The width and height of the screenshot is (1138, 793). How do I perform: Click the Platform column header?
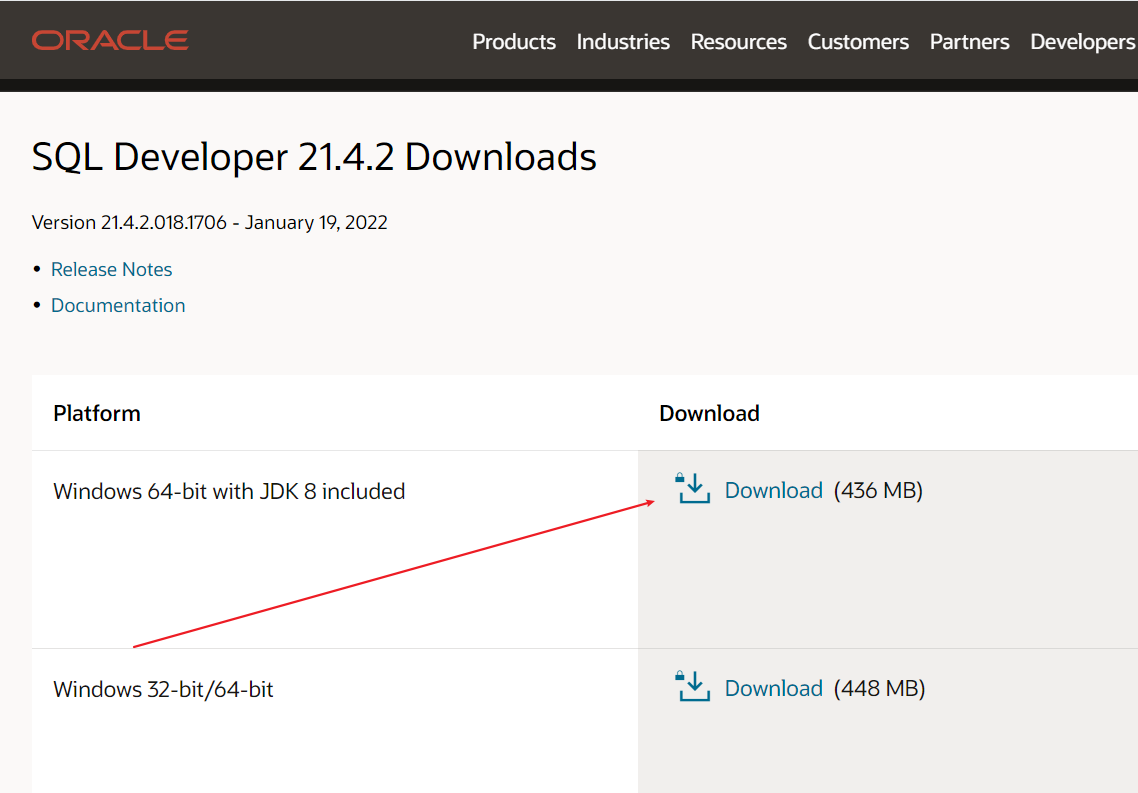(x=97, y=414)
